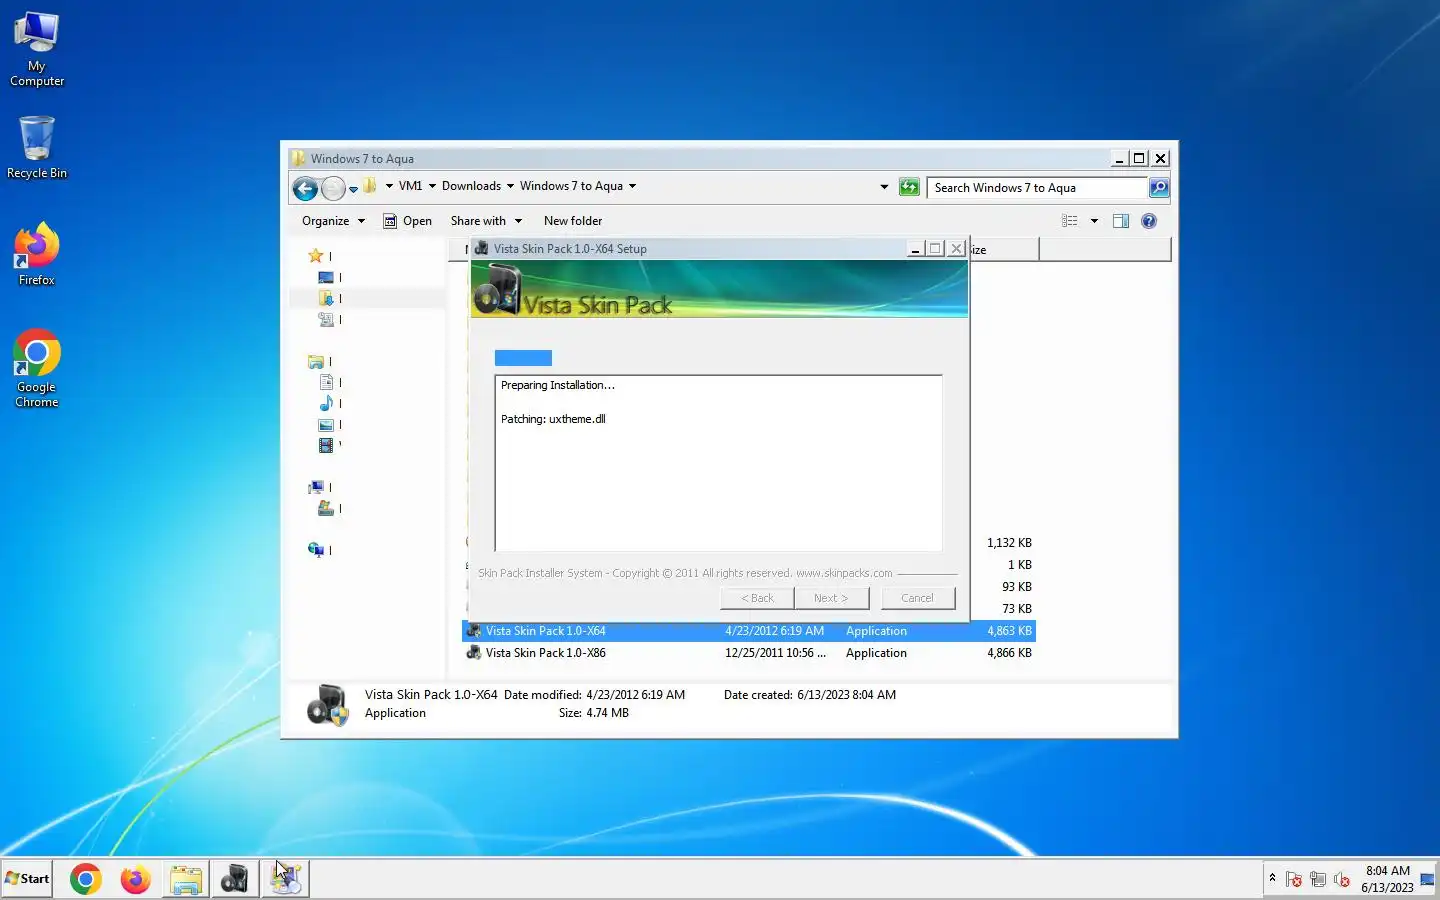1440x900 pixels.
Task: Select the Documents library icon
Action: click(326, 382)
